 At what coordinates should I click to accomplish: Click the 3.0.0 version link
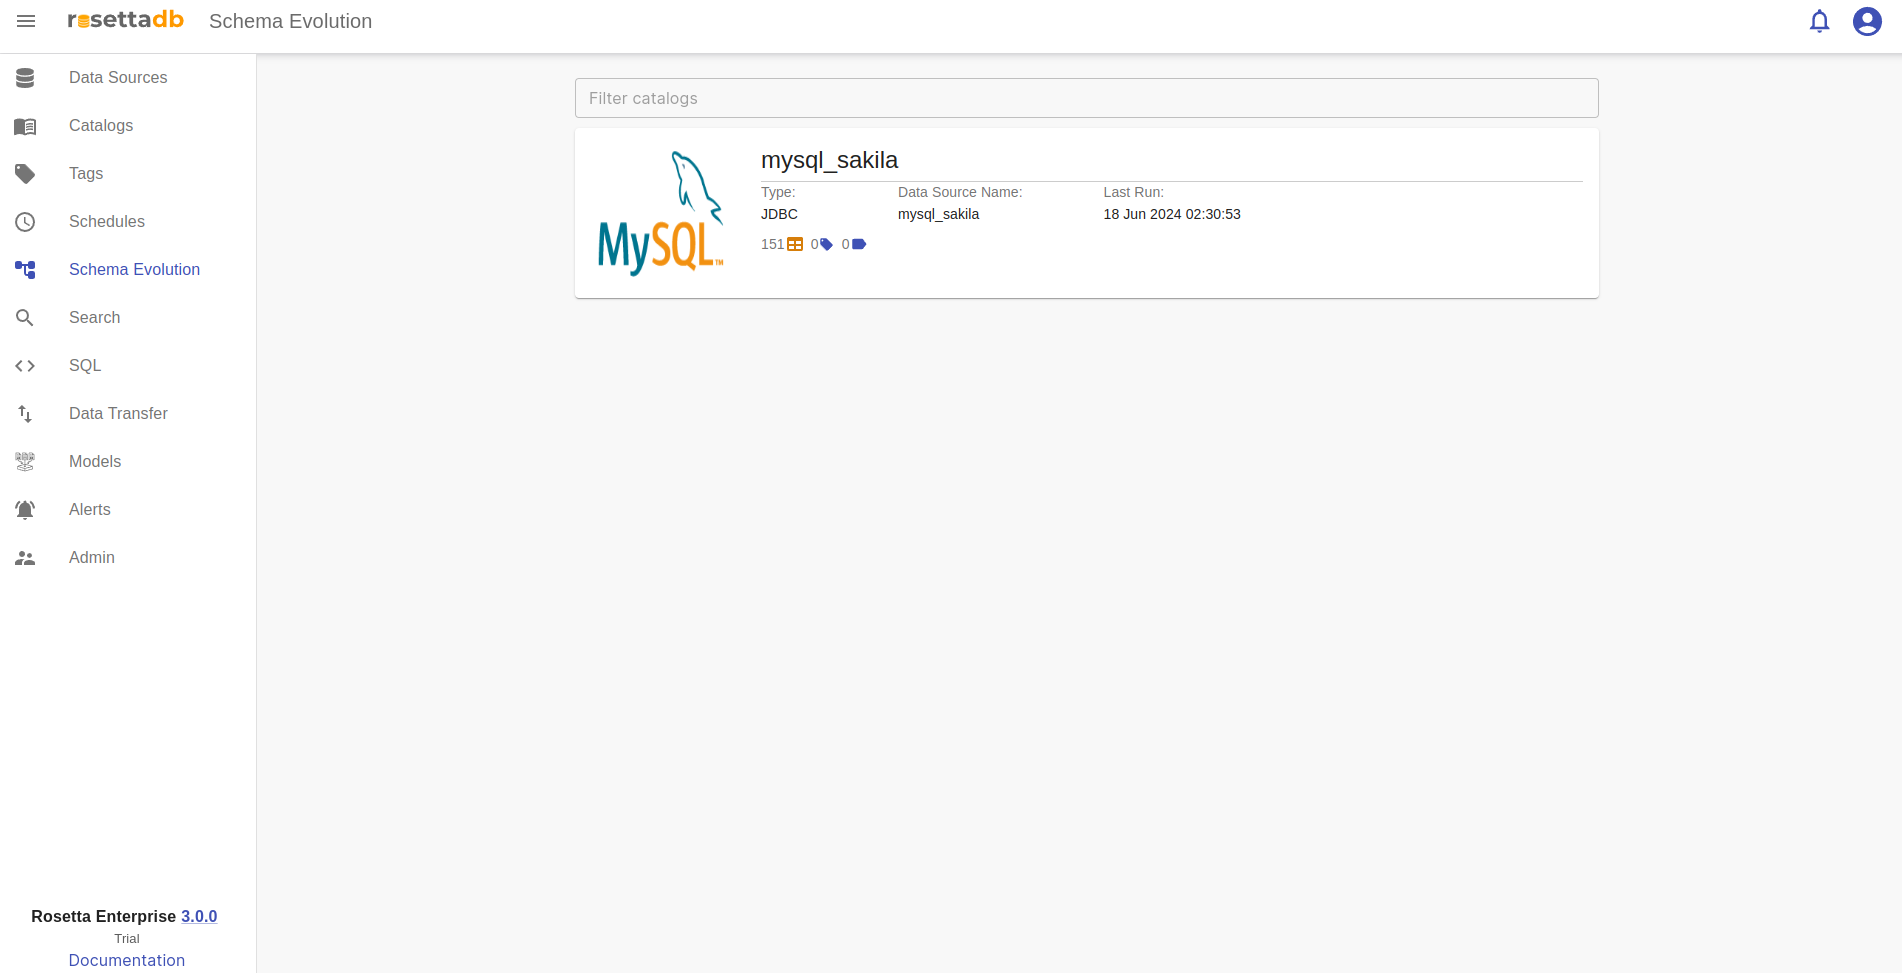pos(199,916)
